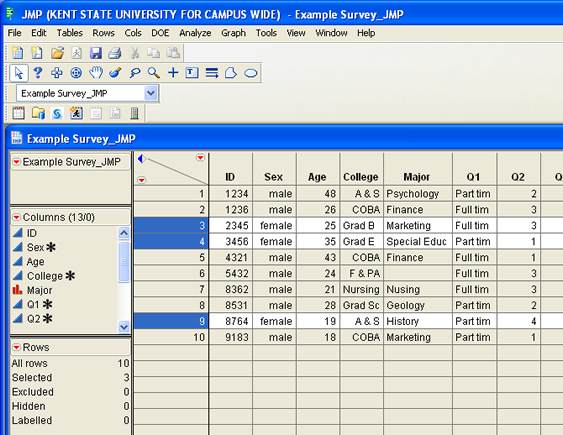Click the New Script icon

(x=37, y=53)
